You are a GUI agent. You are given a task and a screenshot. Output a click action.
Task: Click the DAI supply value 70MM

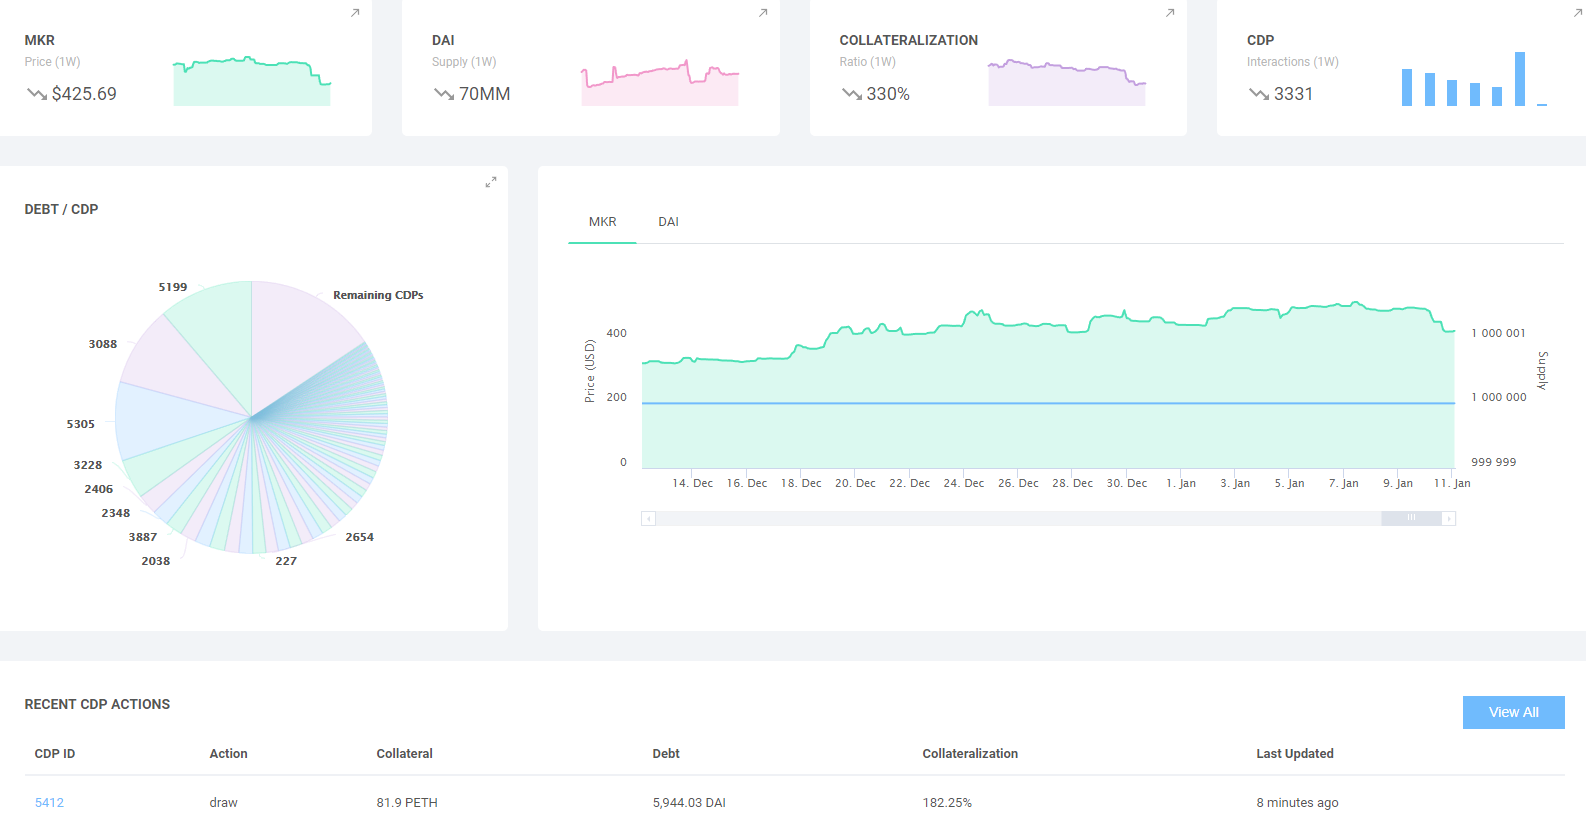click(485, 94)
